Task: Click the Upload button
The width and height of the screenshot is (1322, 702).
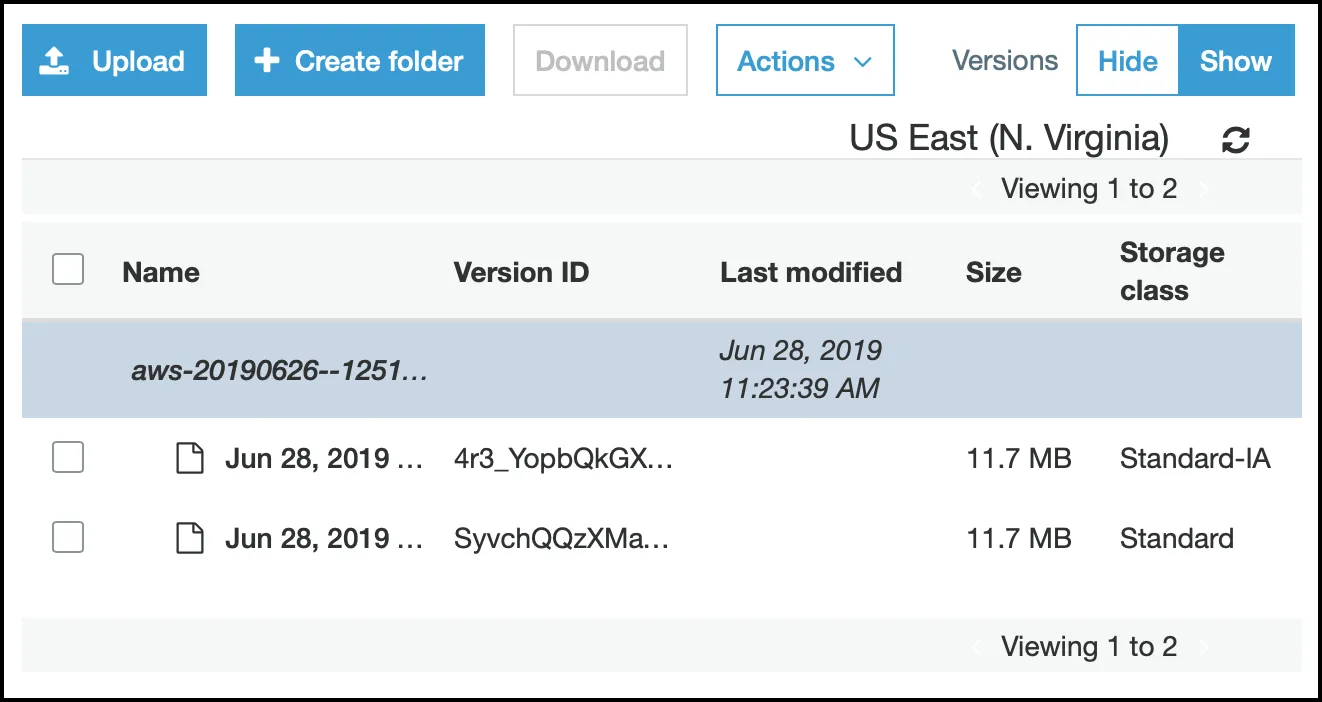Action: (x=114, y=61)
